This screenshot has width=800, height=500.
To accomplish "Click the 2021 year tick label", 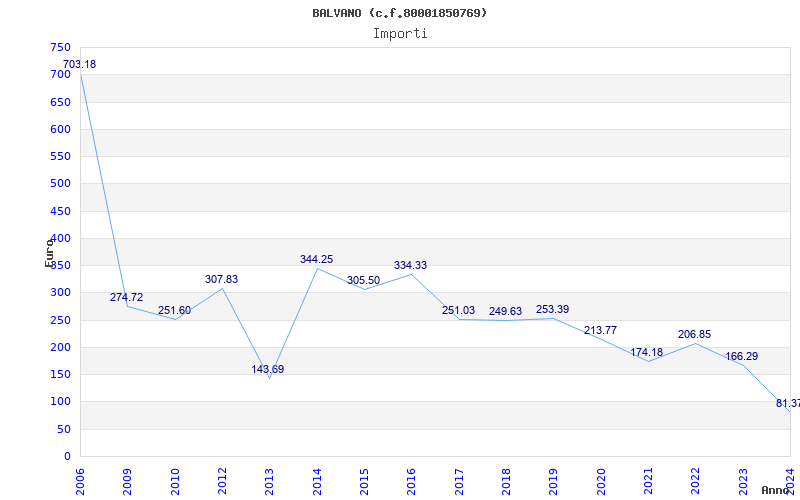I will click(648, 482).
